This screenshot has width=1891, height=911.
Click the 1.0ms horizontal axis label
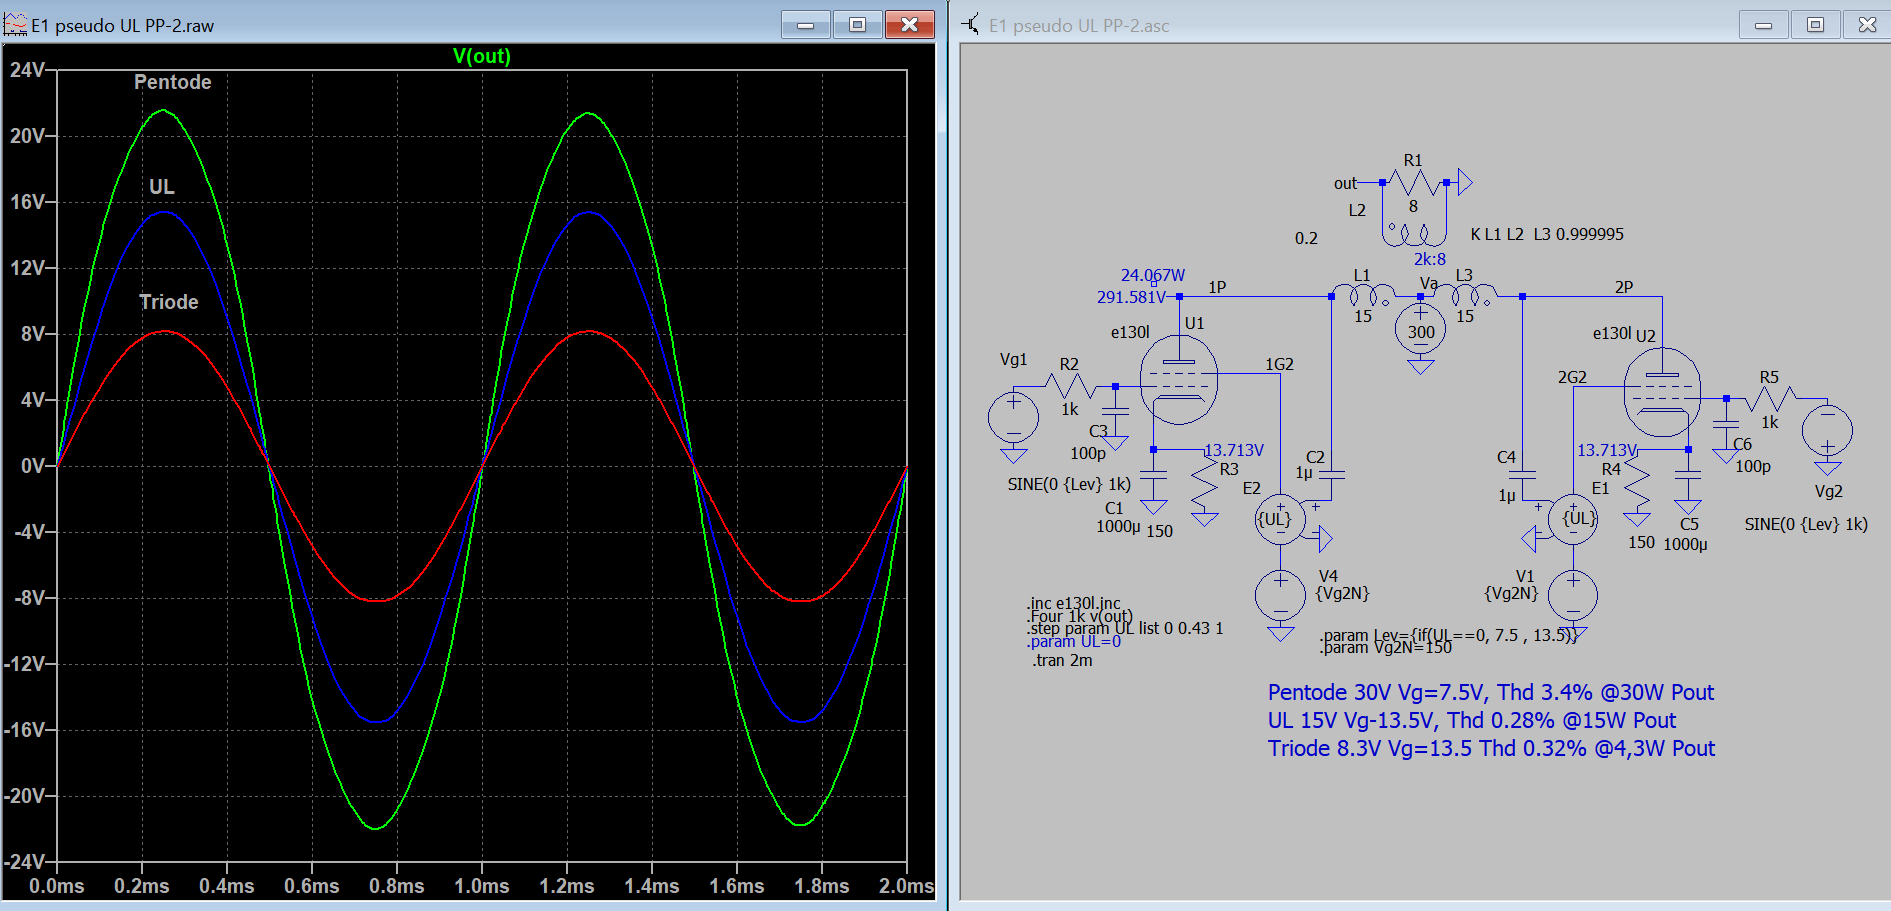point(482,886)
